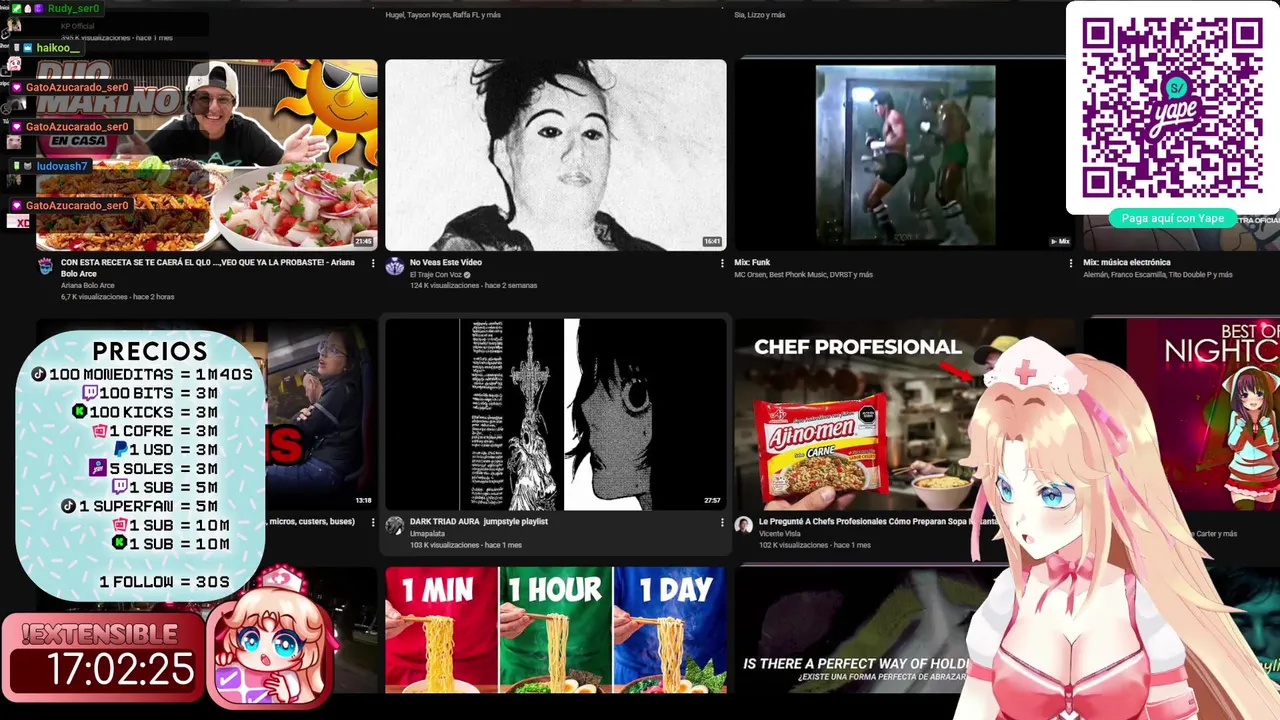
Task: Open 'Ariana Bolo Arce' channel name under title
Action: (88, 285)
